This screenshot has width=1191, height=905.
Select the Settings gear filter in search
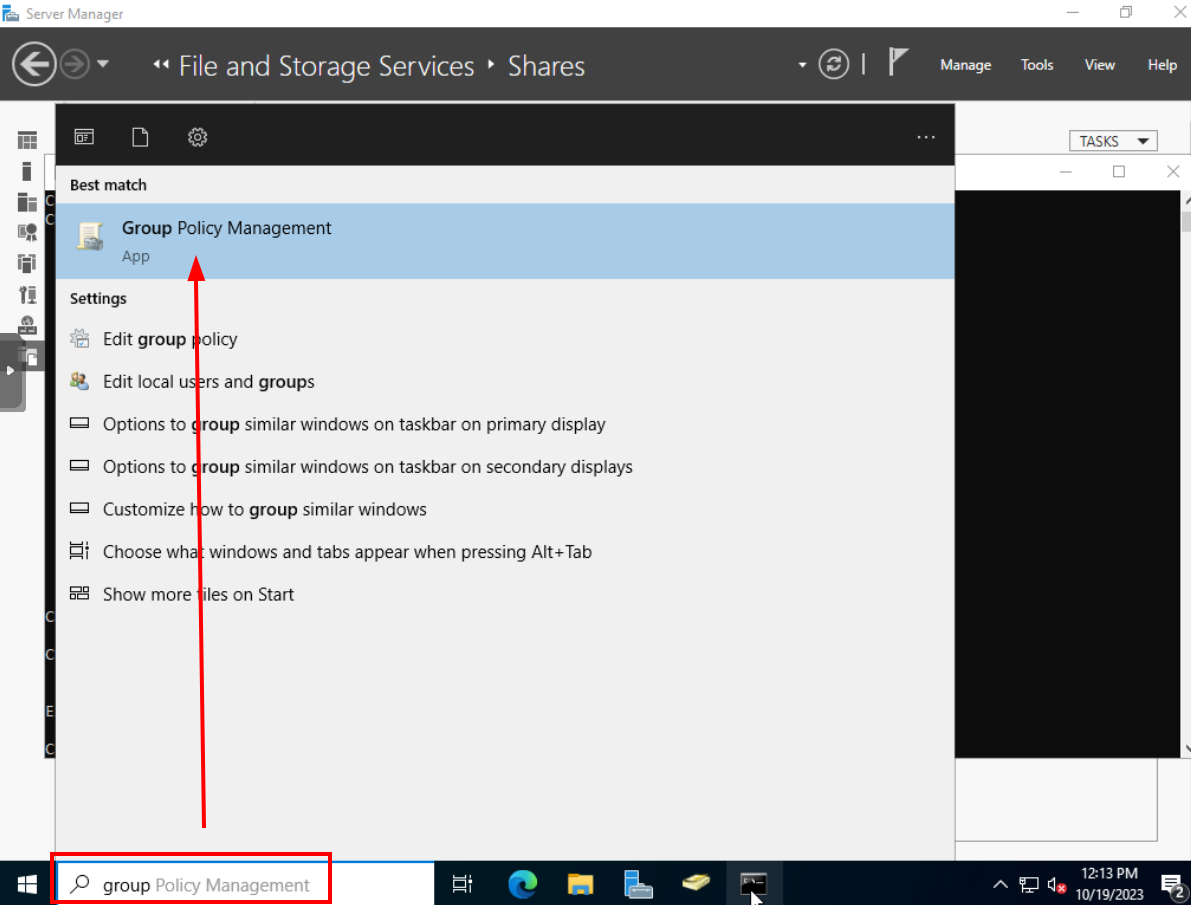pyautogui.click(x=197, y=137)
